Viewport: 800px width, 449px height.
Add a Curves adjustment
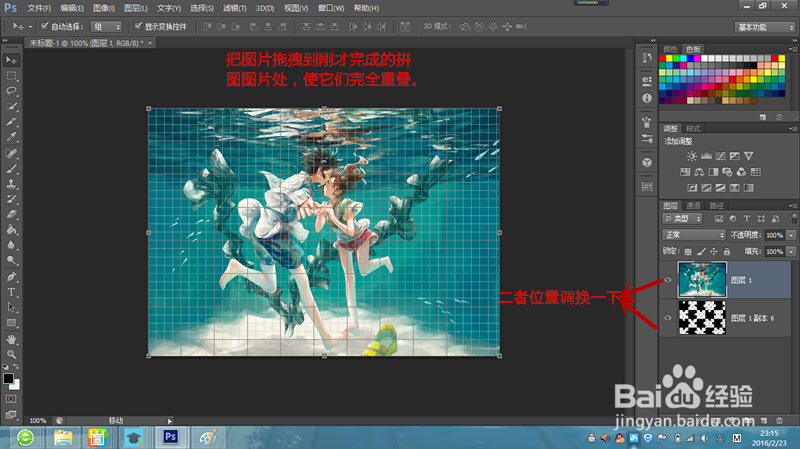click(x=720, y=156)
